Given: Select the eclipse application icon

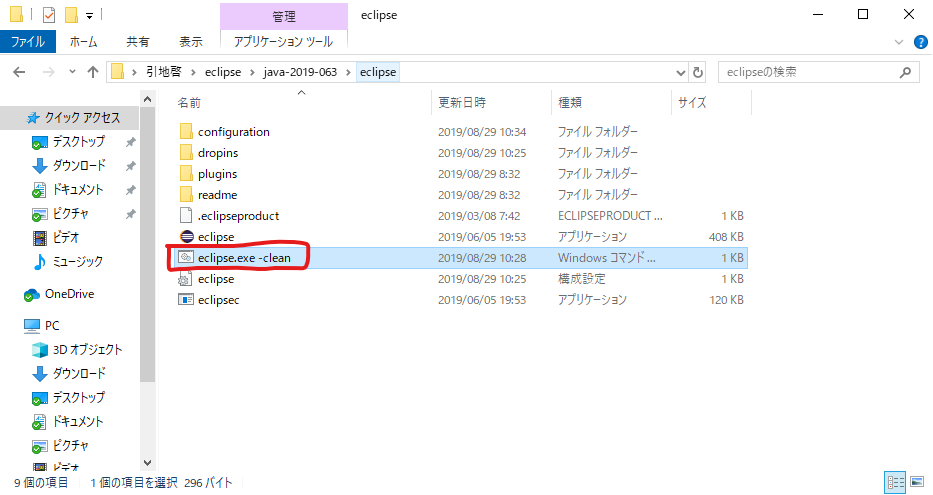Looking at the screenshot, I should [x=186, y=237].
